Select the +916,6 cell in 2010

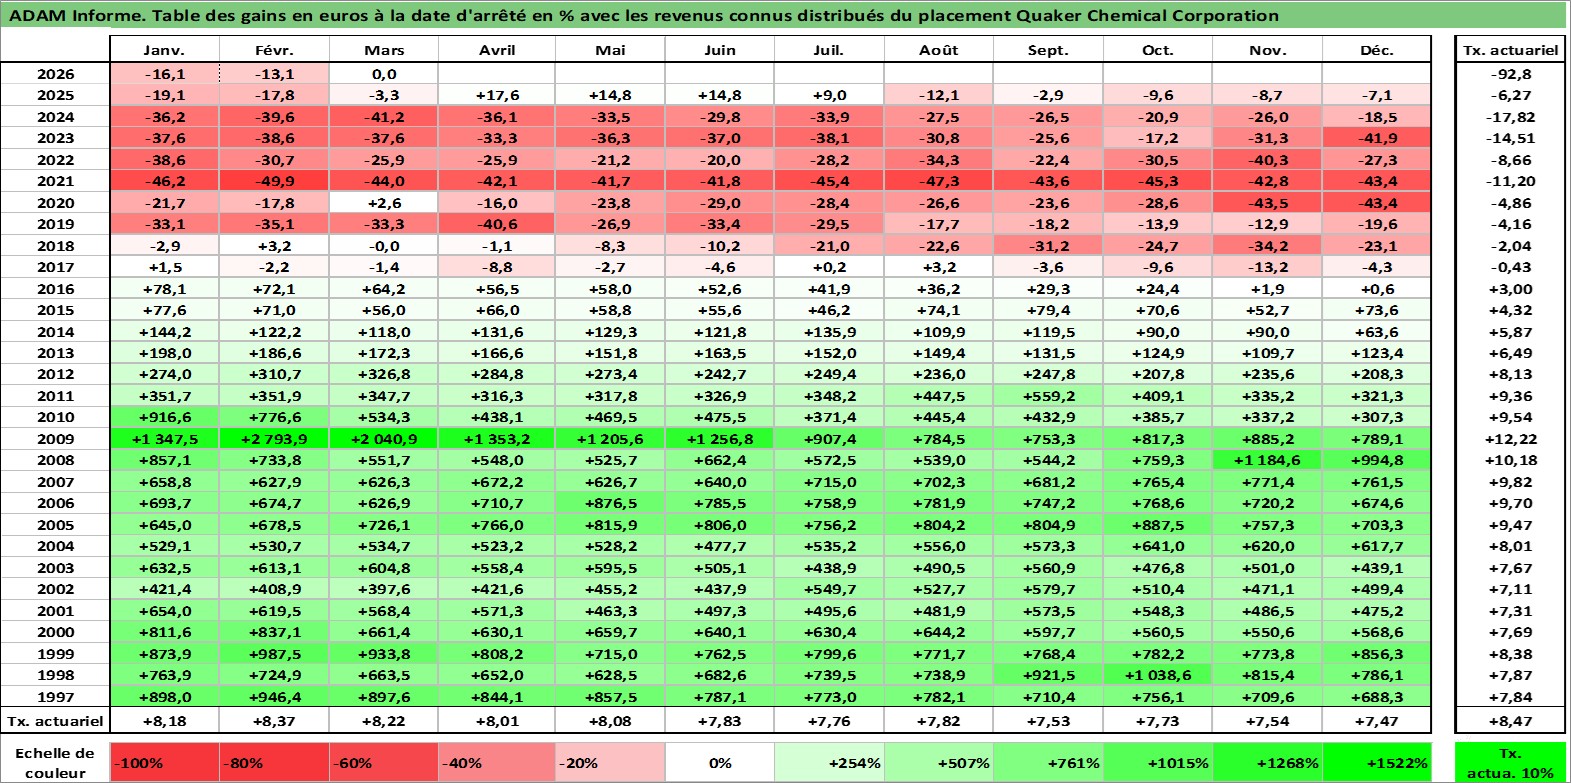[x=164, y=417]
